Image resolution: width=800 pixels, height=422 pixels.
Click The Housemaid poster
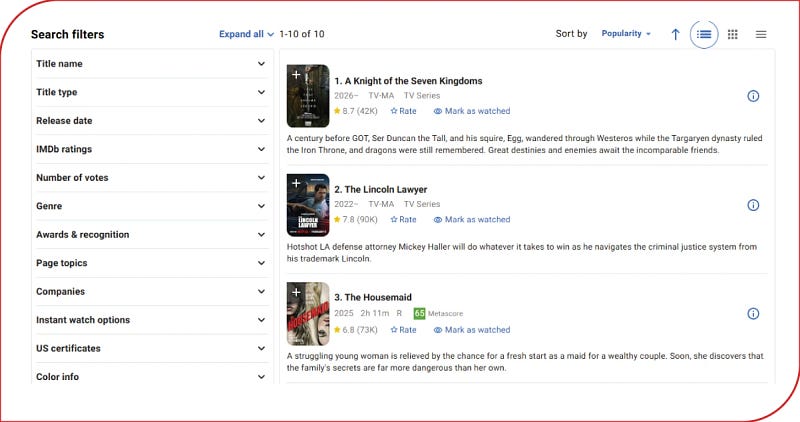point(308,314)
